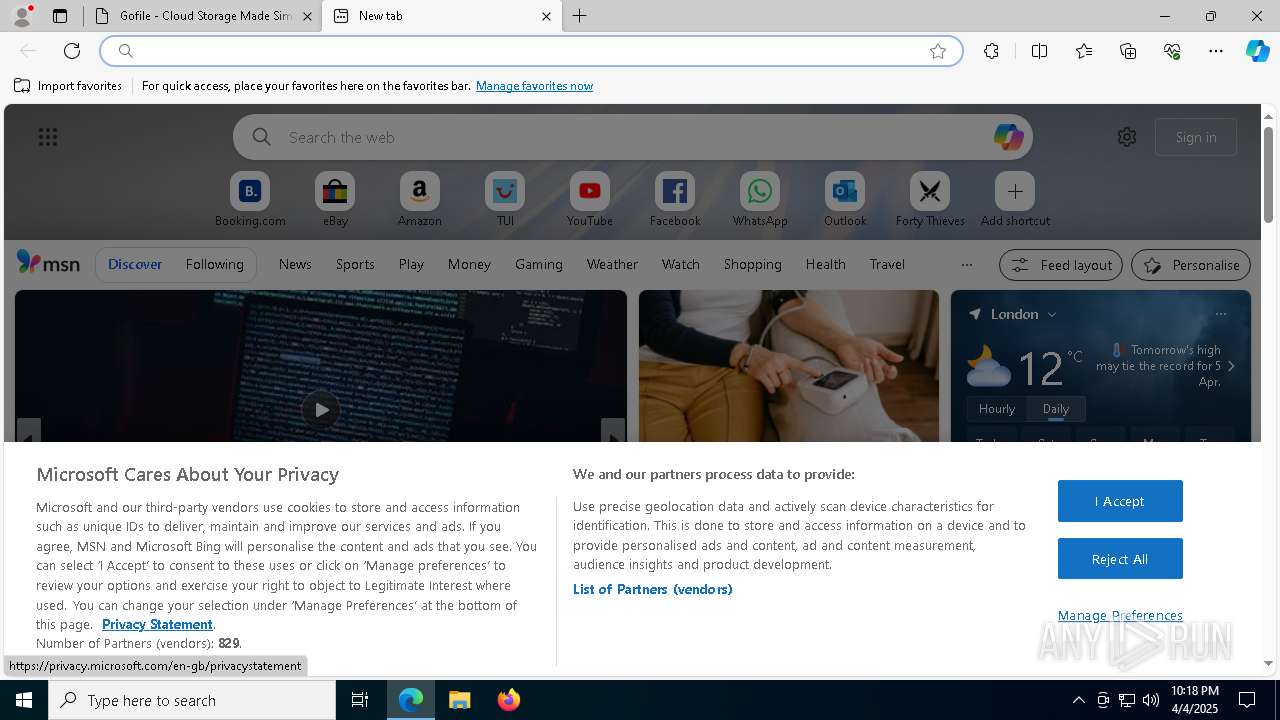This screenshot has height=720, width=1280.
Task: Show hidden system tray icons
Action: tap(1078, 700)
